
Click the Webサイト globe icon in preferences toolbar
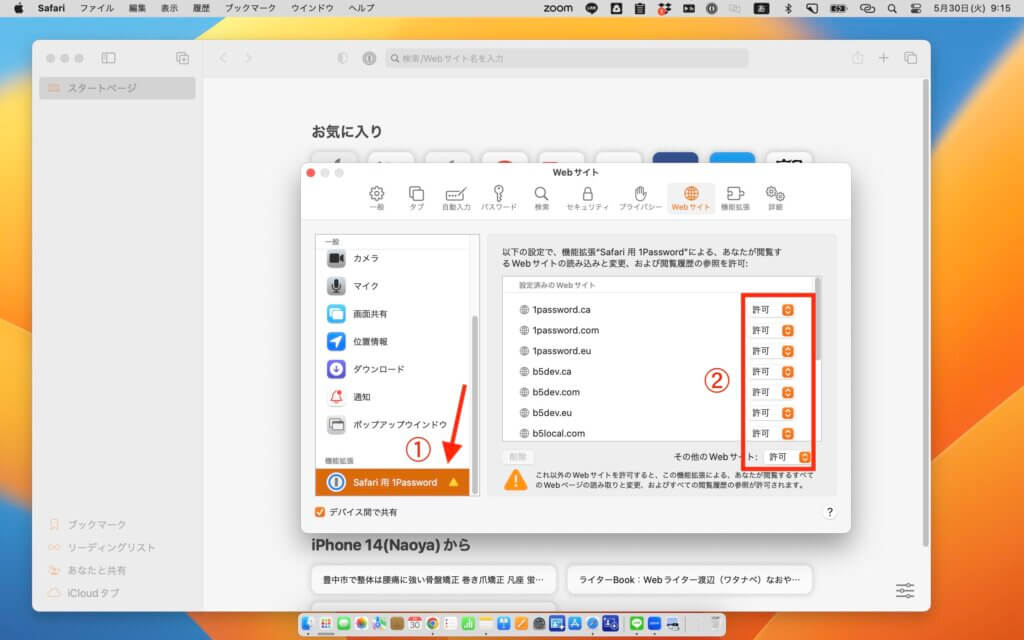pyautogui.click(x=691, y=193)
